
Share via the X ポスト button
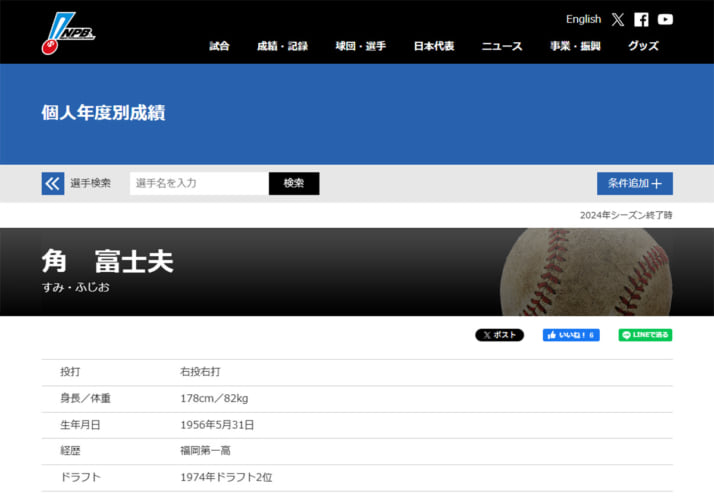coord(499,335)
